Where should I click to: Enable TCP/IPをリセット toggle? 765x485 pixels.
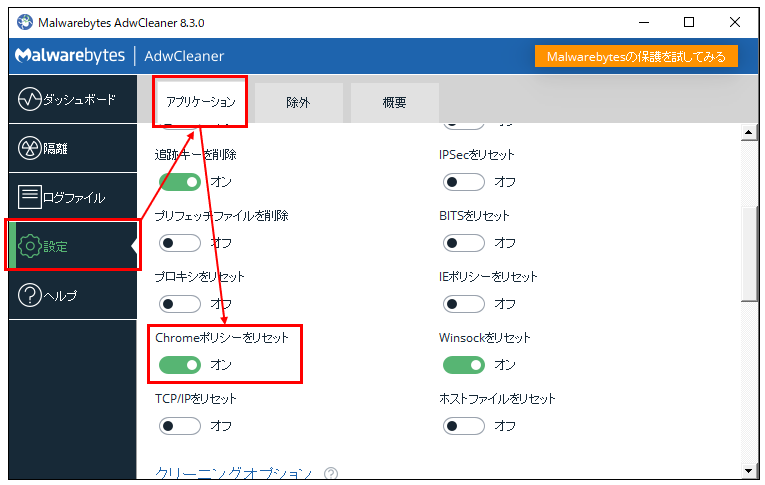(x=180, y=426)
